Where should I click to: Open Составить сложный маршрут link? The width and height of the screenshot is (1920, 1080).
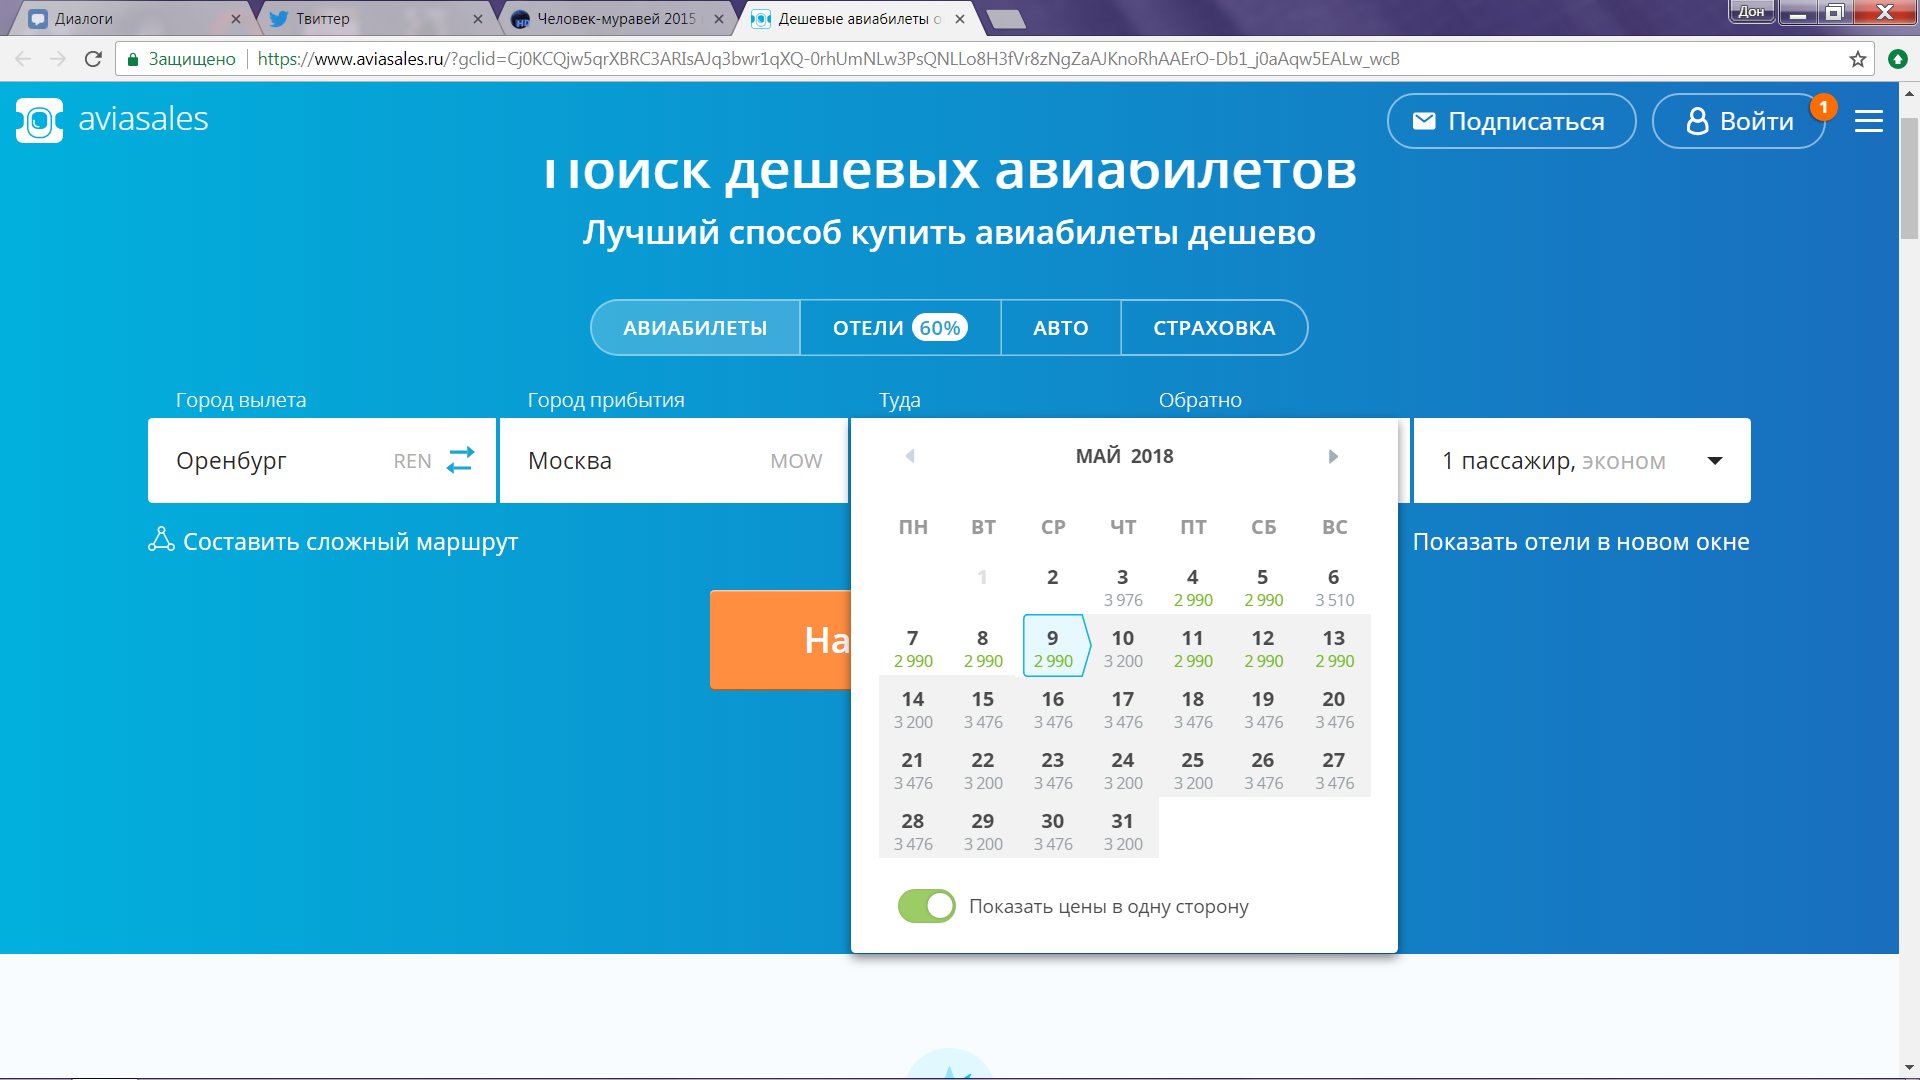click(350, 542)
